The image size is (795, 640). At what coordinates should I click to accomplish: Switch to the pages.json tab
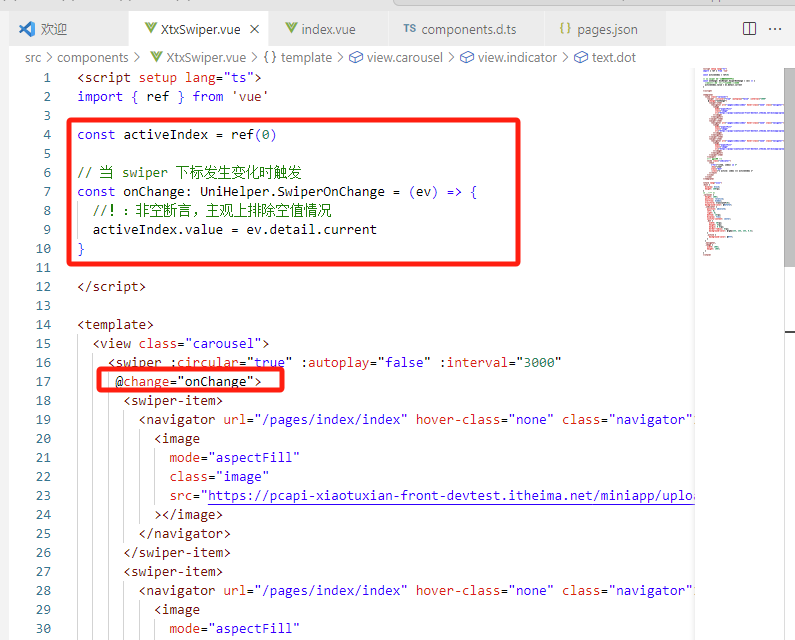[x=607, y=29]
